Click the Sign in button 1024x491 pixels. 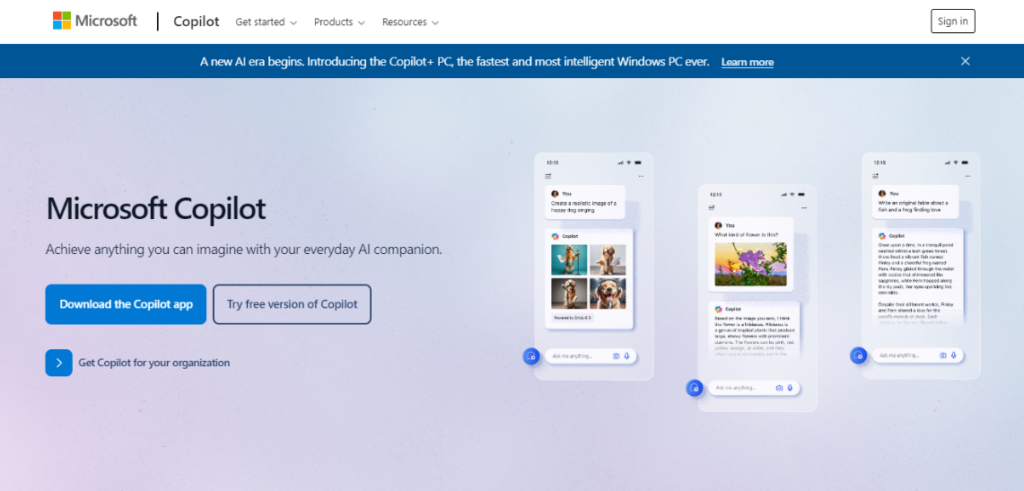pyautogui.click(x=953, y=21)
